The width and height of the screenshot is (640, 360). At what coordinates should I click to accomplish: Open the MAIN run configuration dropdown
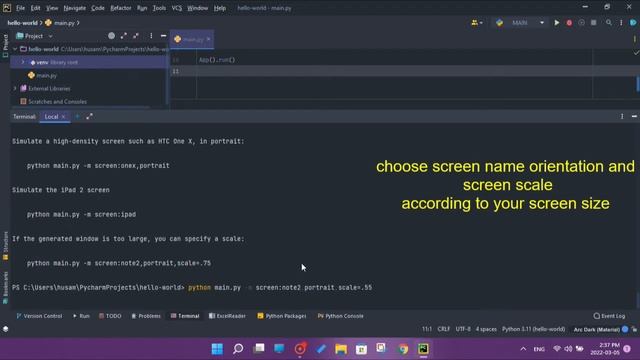point(542,23)
